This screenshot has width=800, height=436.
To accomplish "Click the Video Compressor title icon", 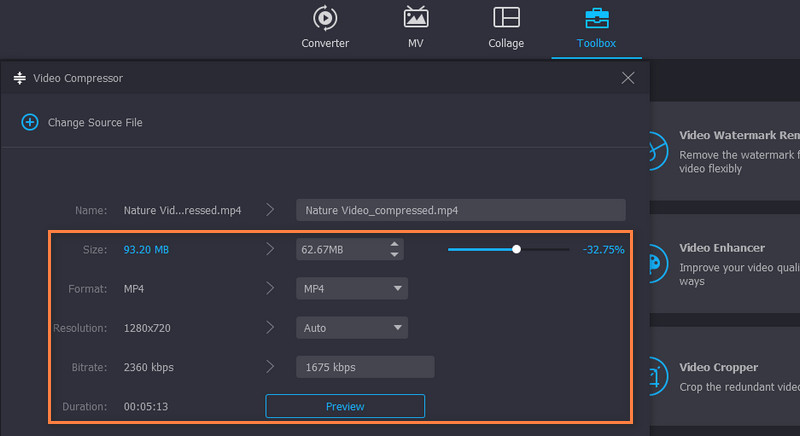I will pos(19,78).
